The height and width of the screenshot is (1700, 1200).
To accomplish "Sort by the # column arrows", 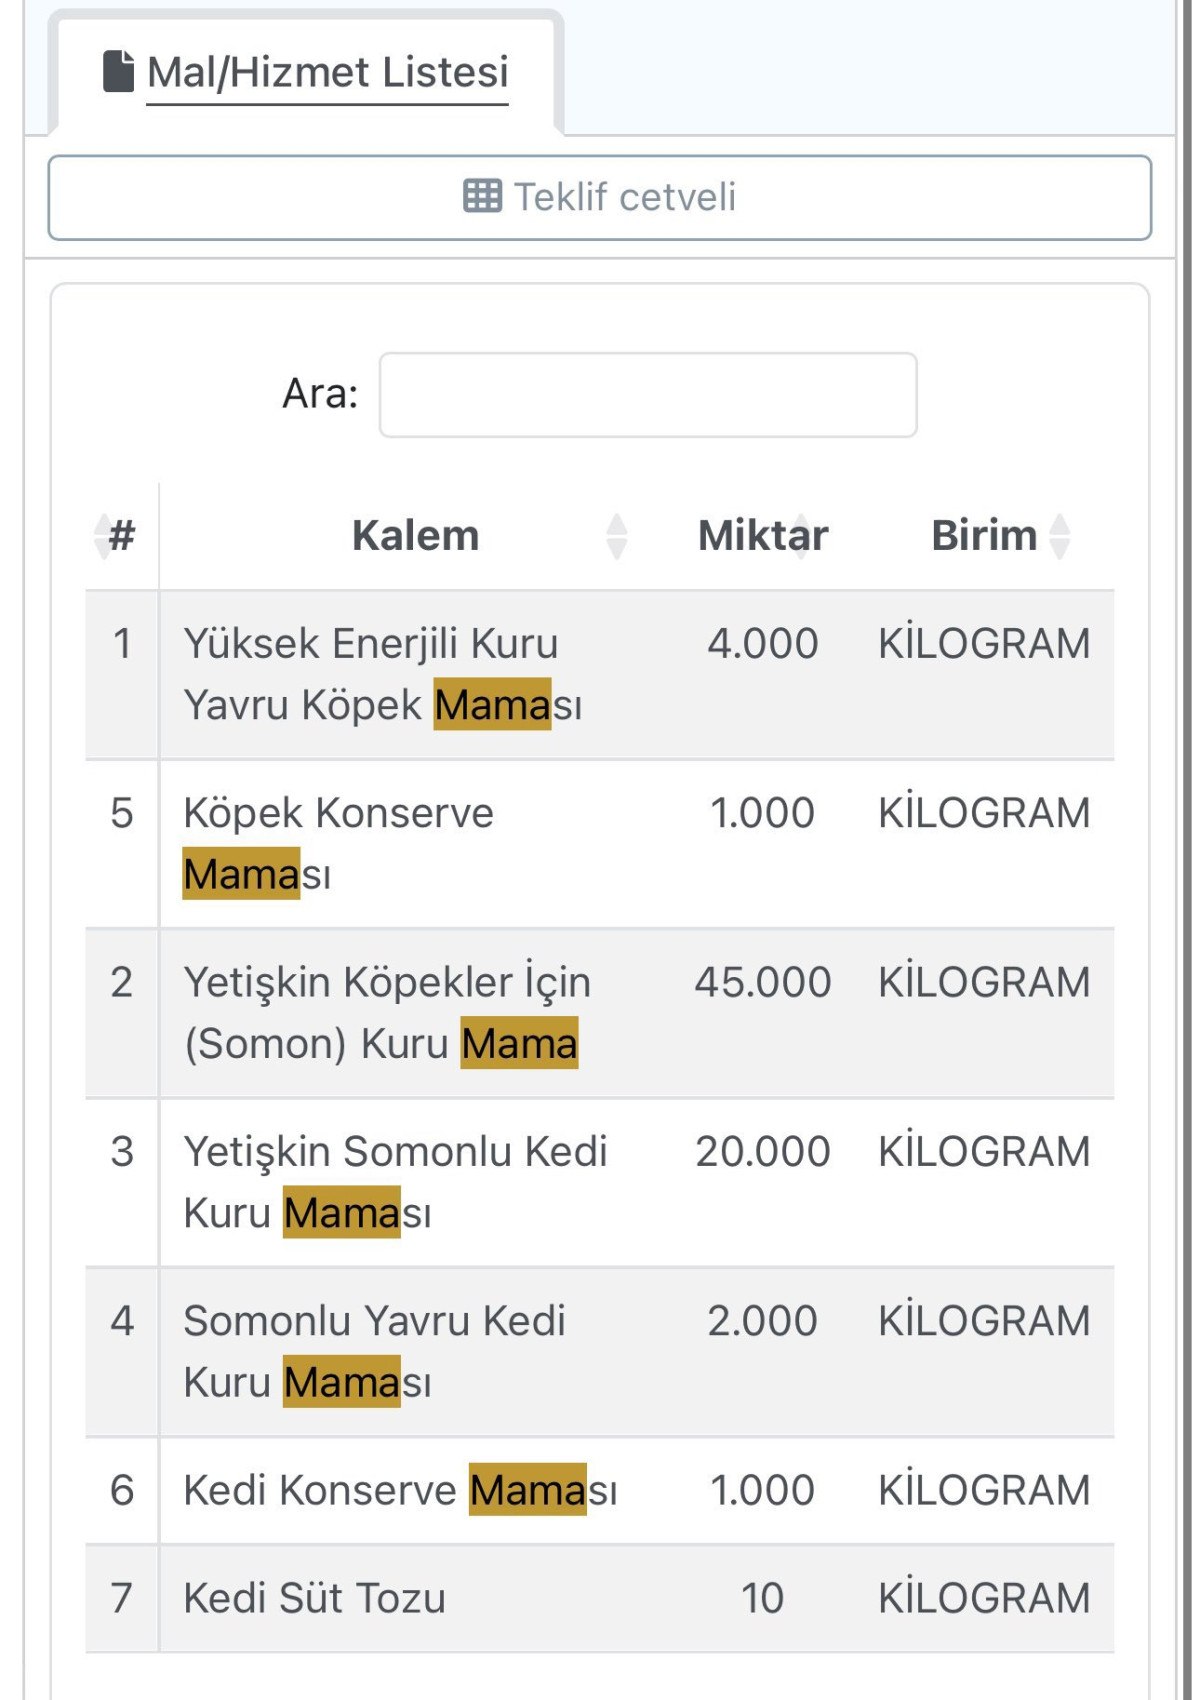I will pos(102,536).
